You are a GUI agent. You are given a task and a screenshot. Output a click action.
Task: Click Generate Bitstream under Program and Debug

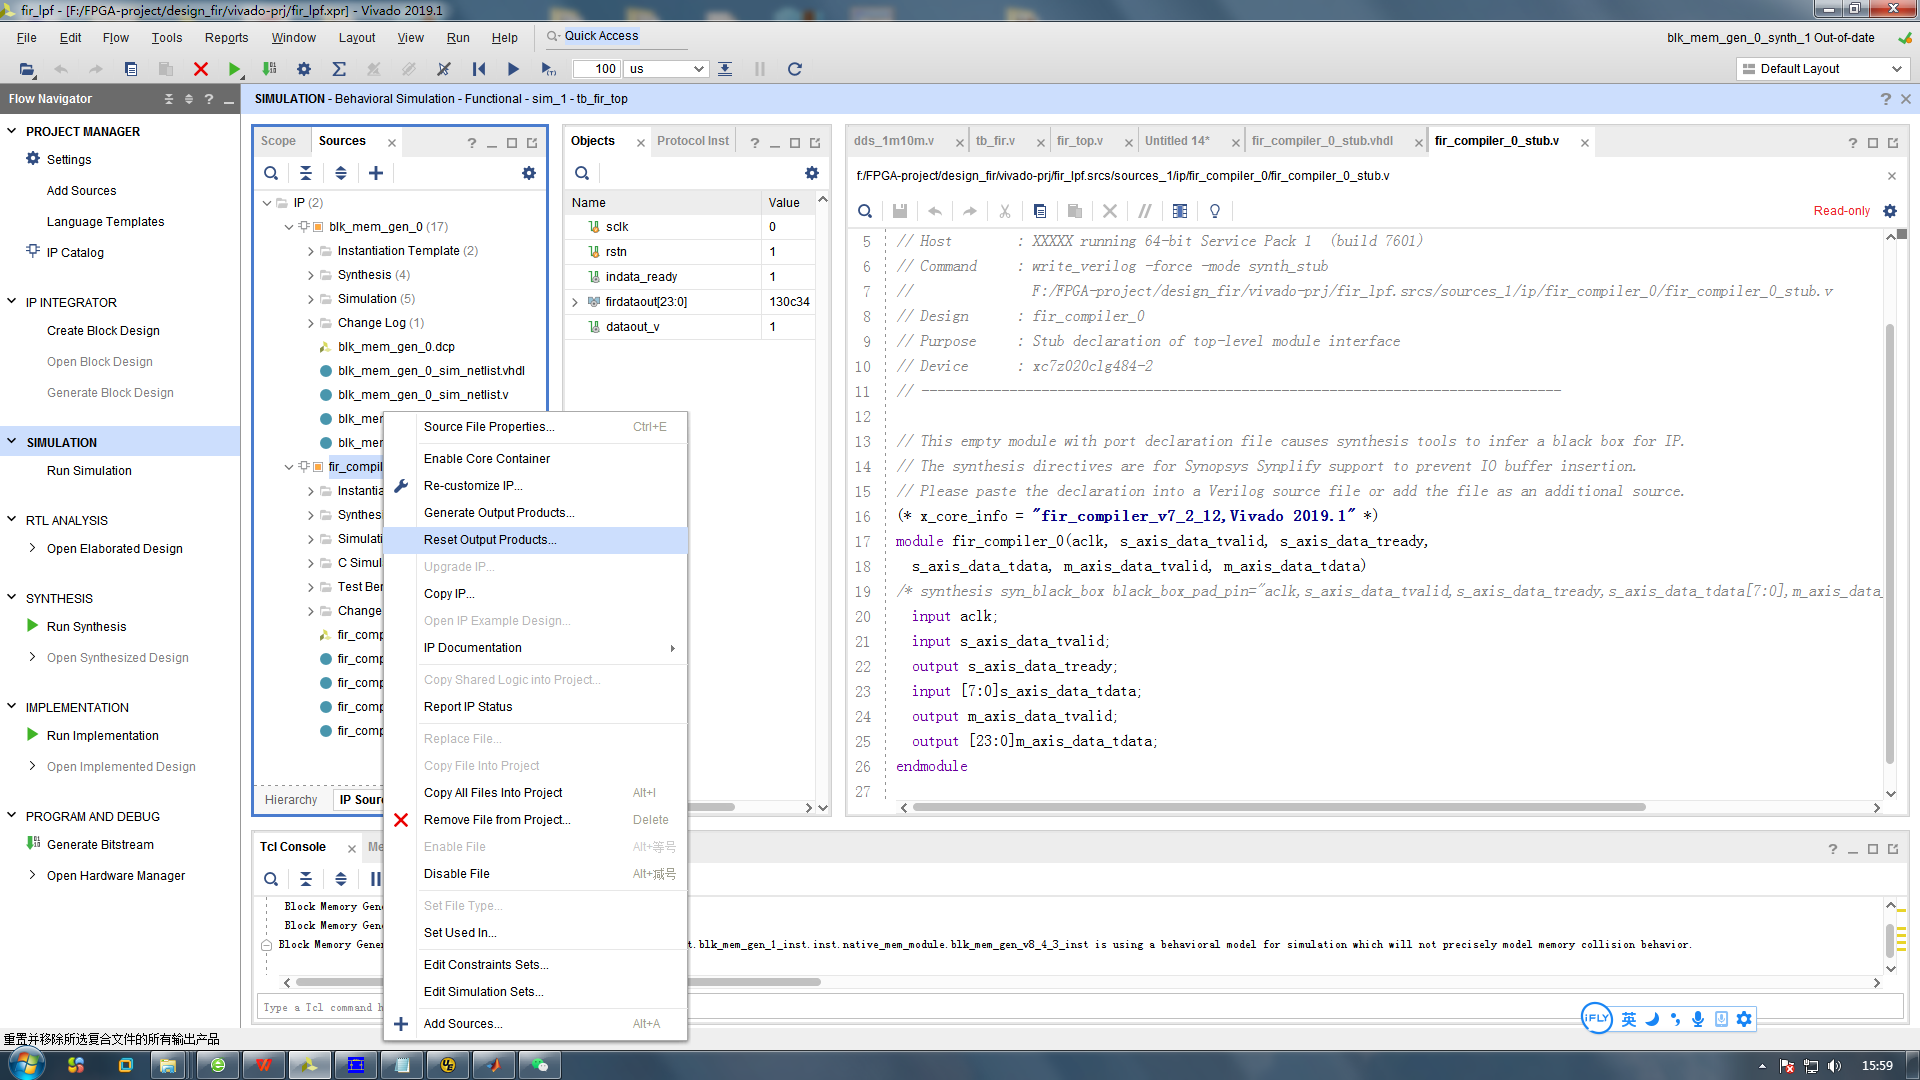point(100,844)
